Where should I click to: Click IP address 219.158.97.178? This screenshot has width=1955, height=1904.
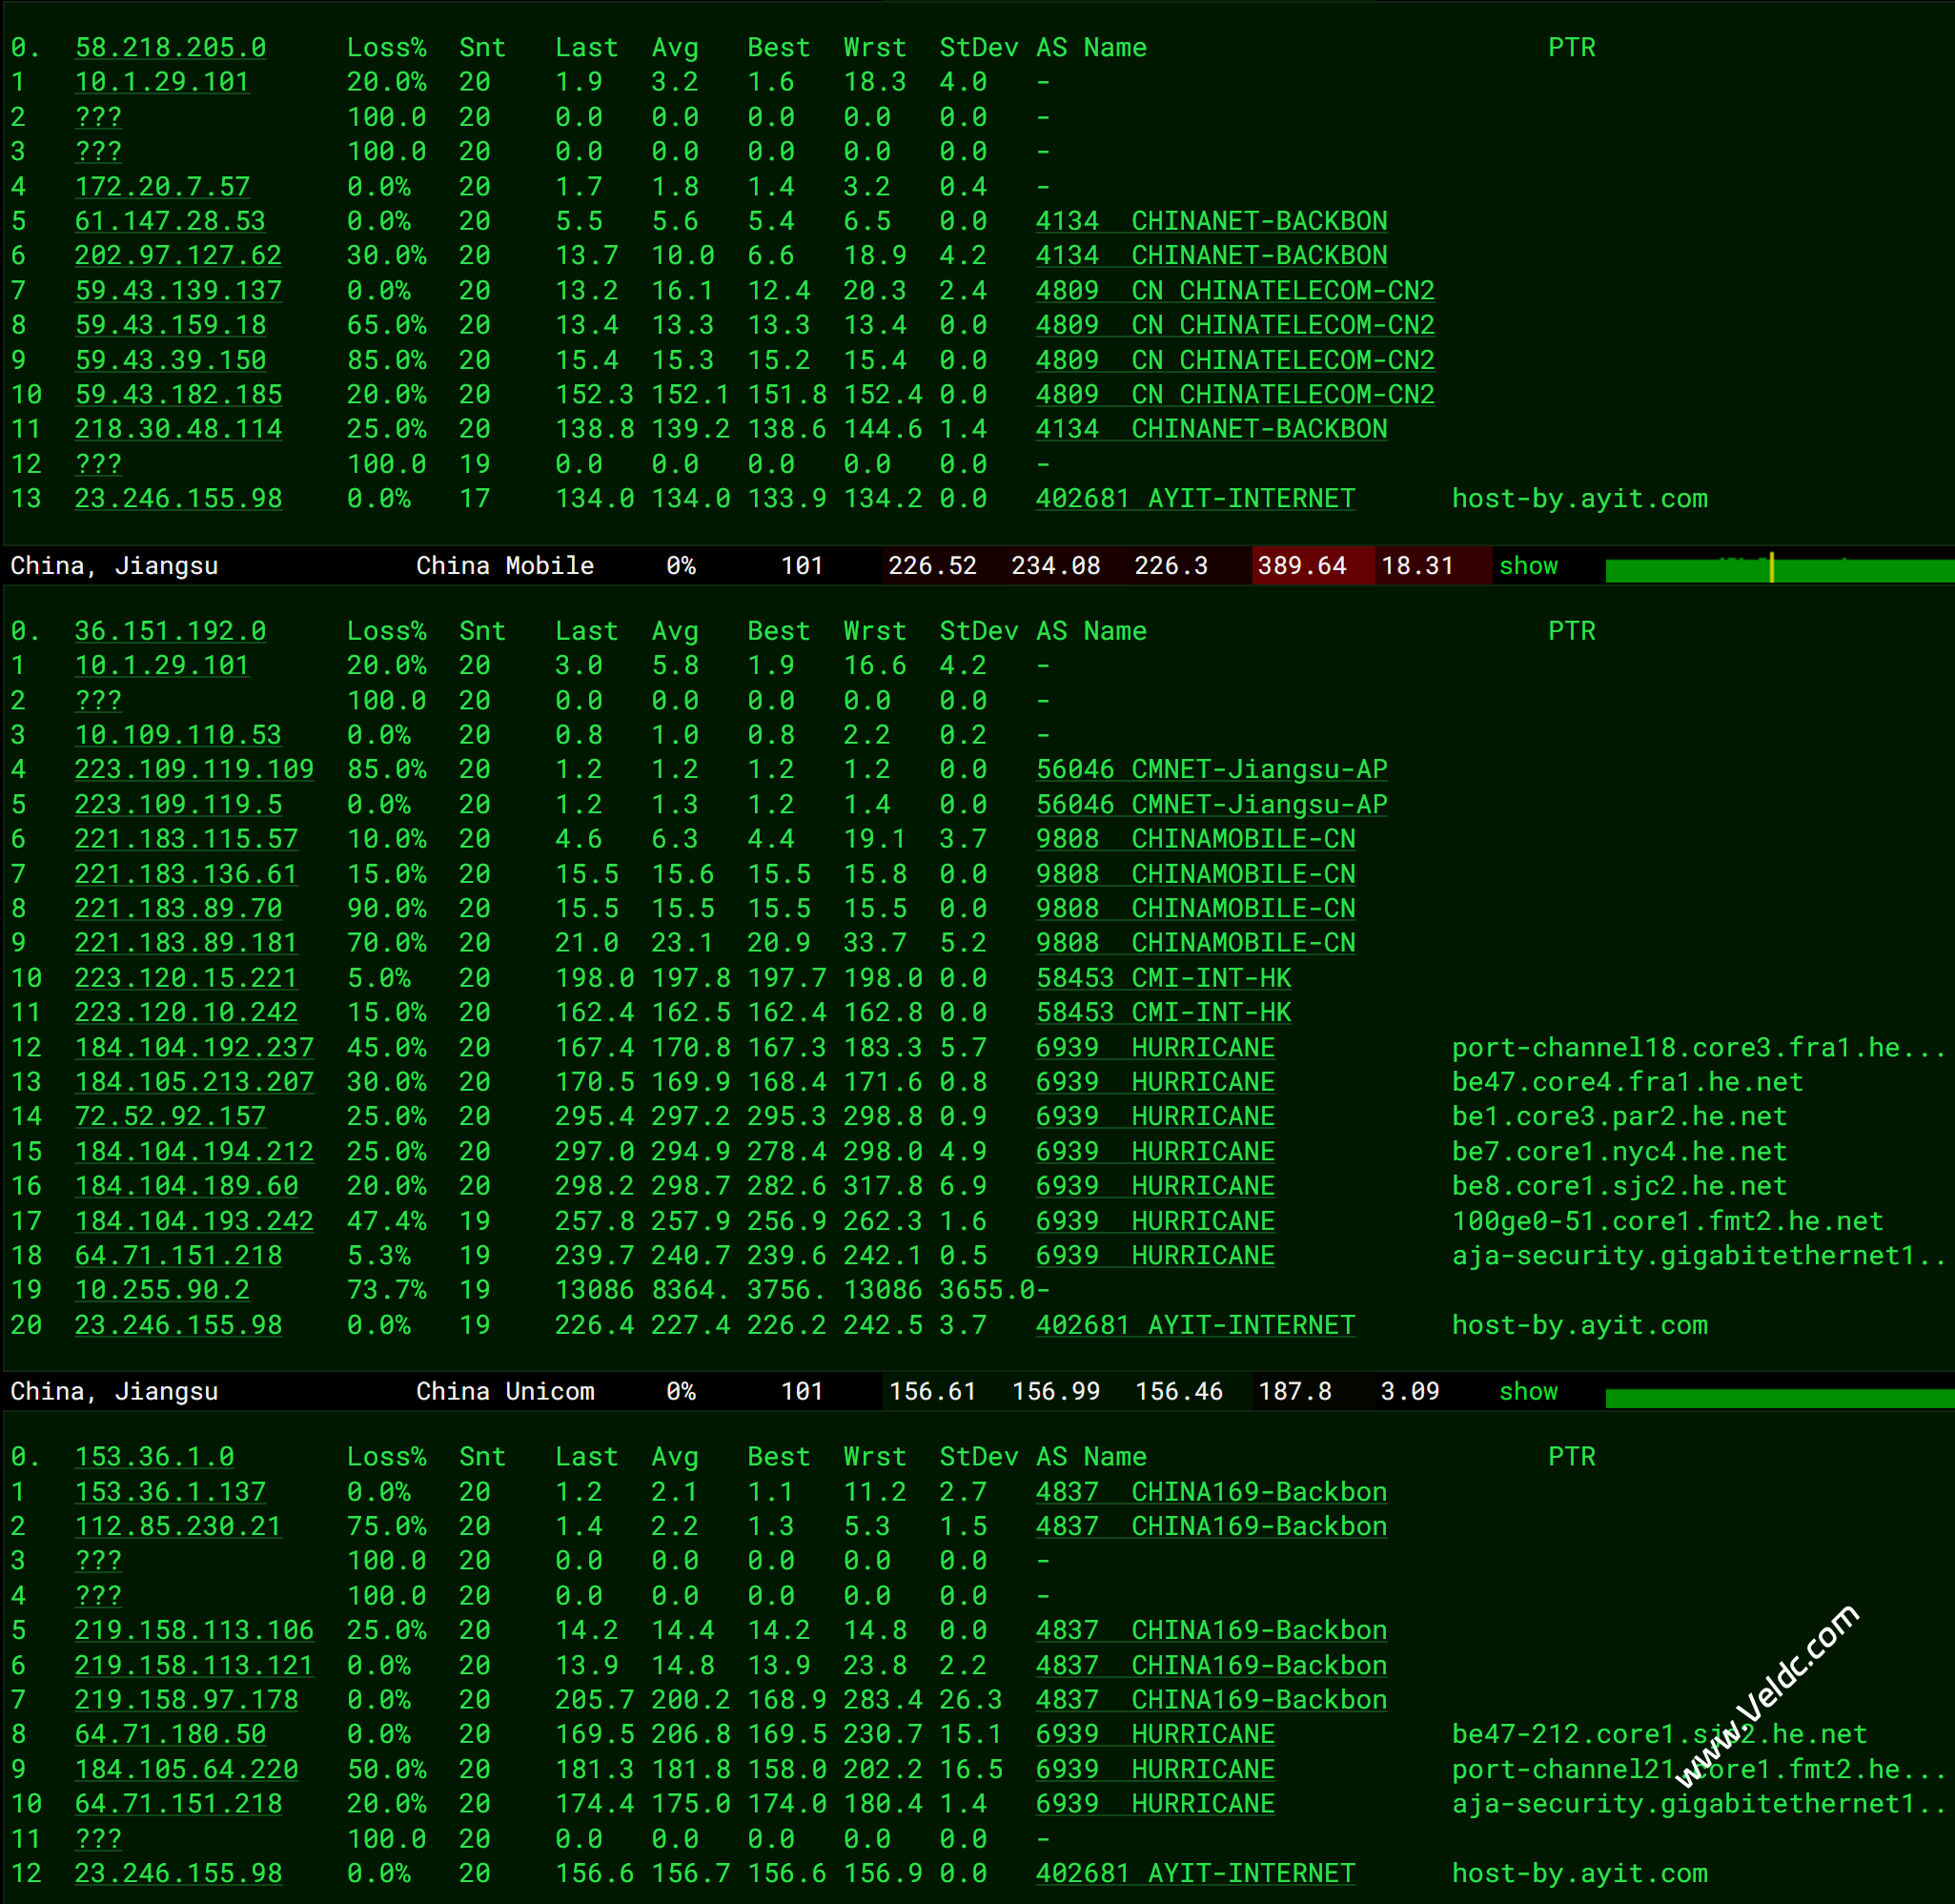click(x=186, y=1700)
